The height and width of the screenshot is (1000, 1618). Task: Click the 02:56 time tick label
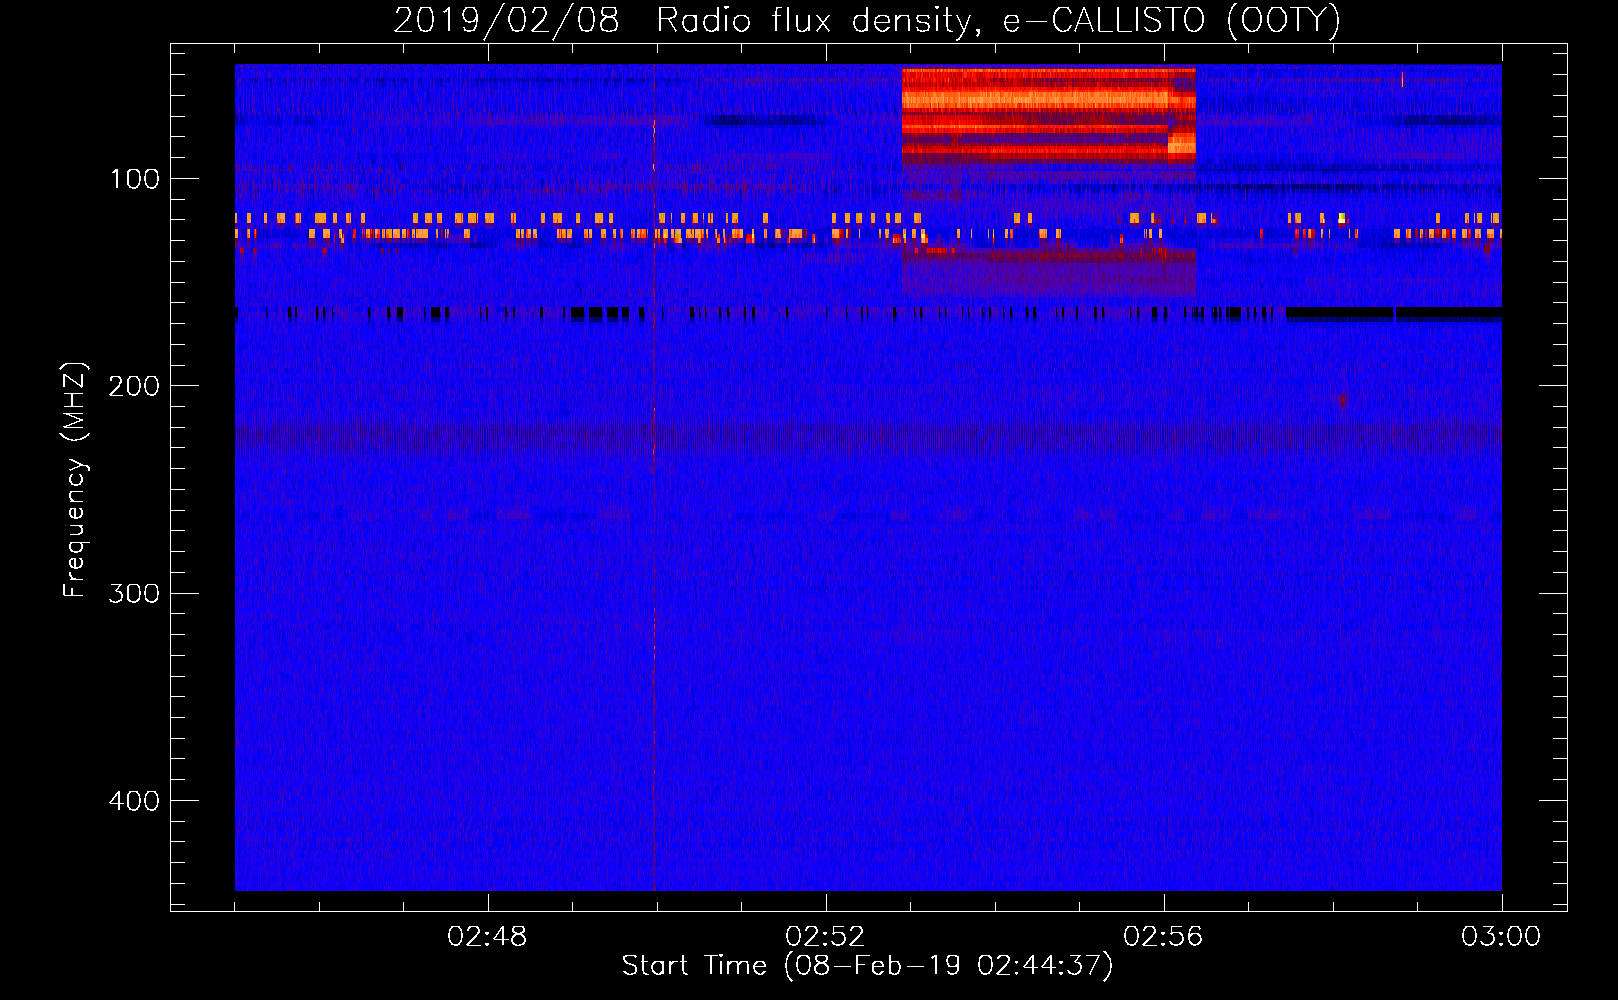pos(1163,937)
